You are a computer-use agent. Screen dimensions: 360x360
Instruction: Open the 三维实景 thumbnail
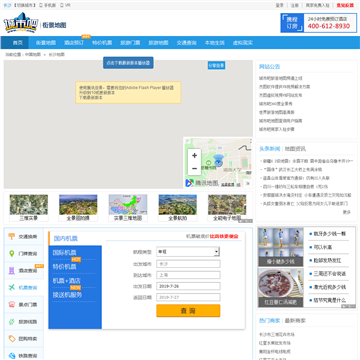pos(29,208)
